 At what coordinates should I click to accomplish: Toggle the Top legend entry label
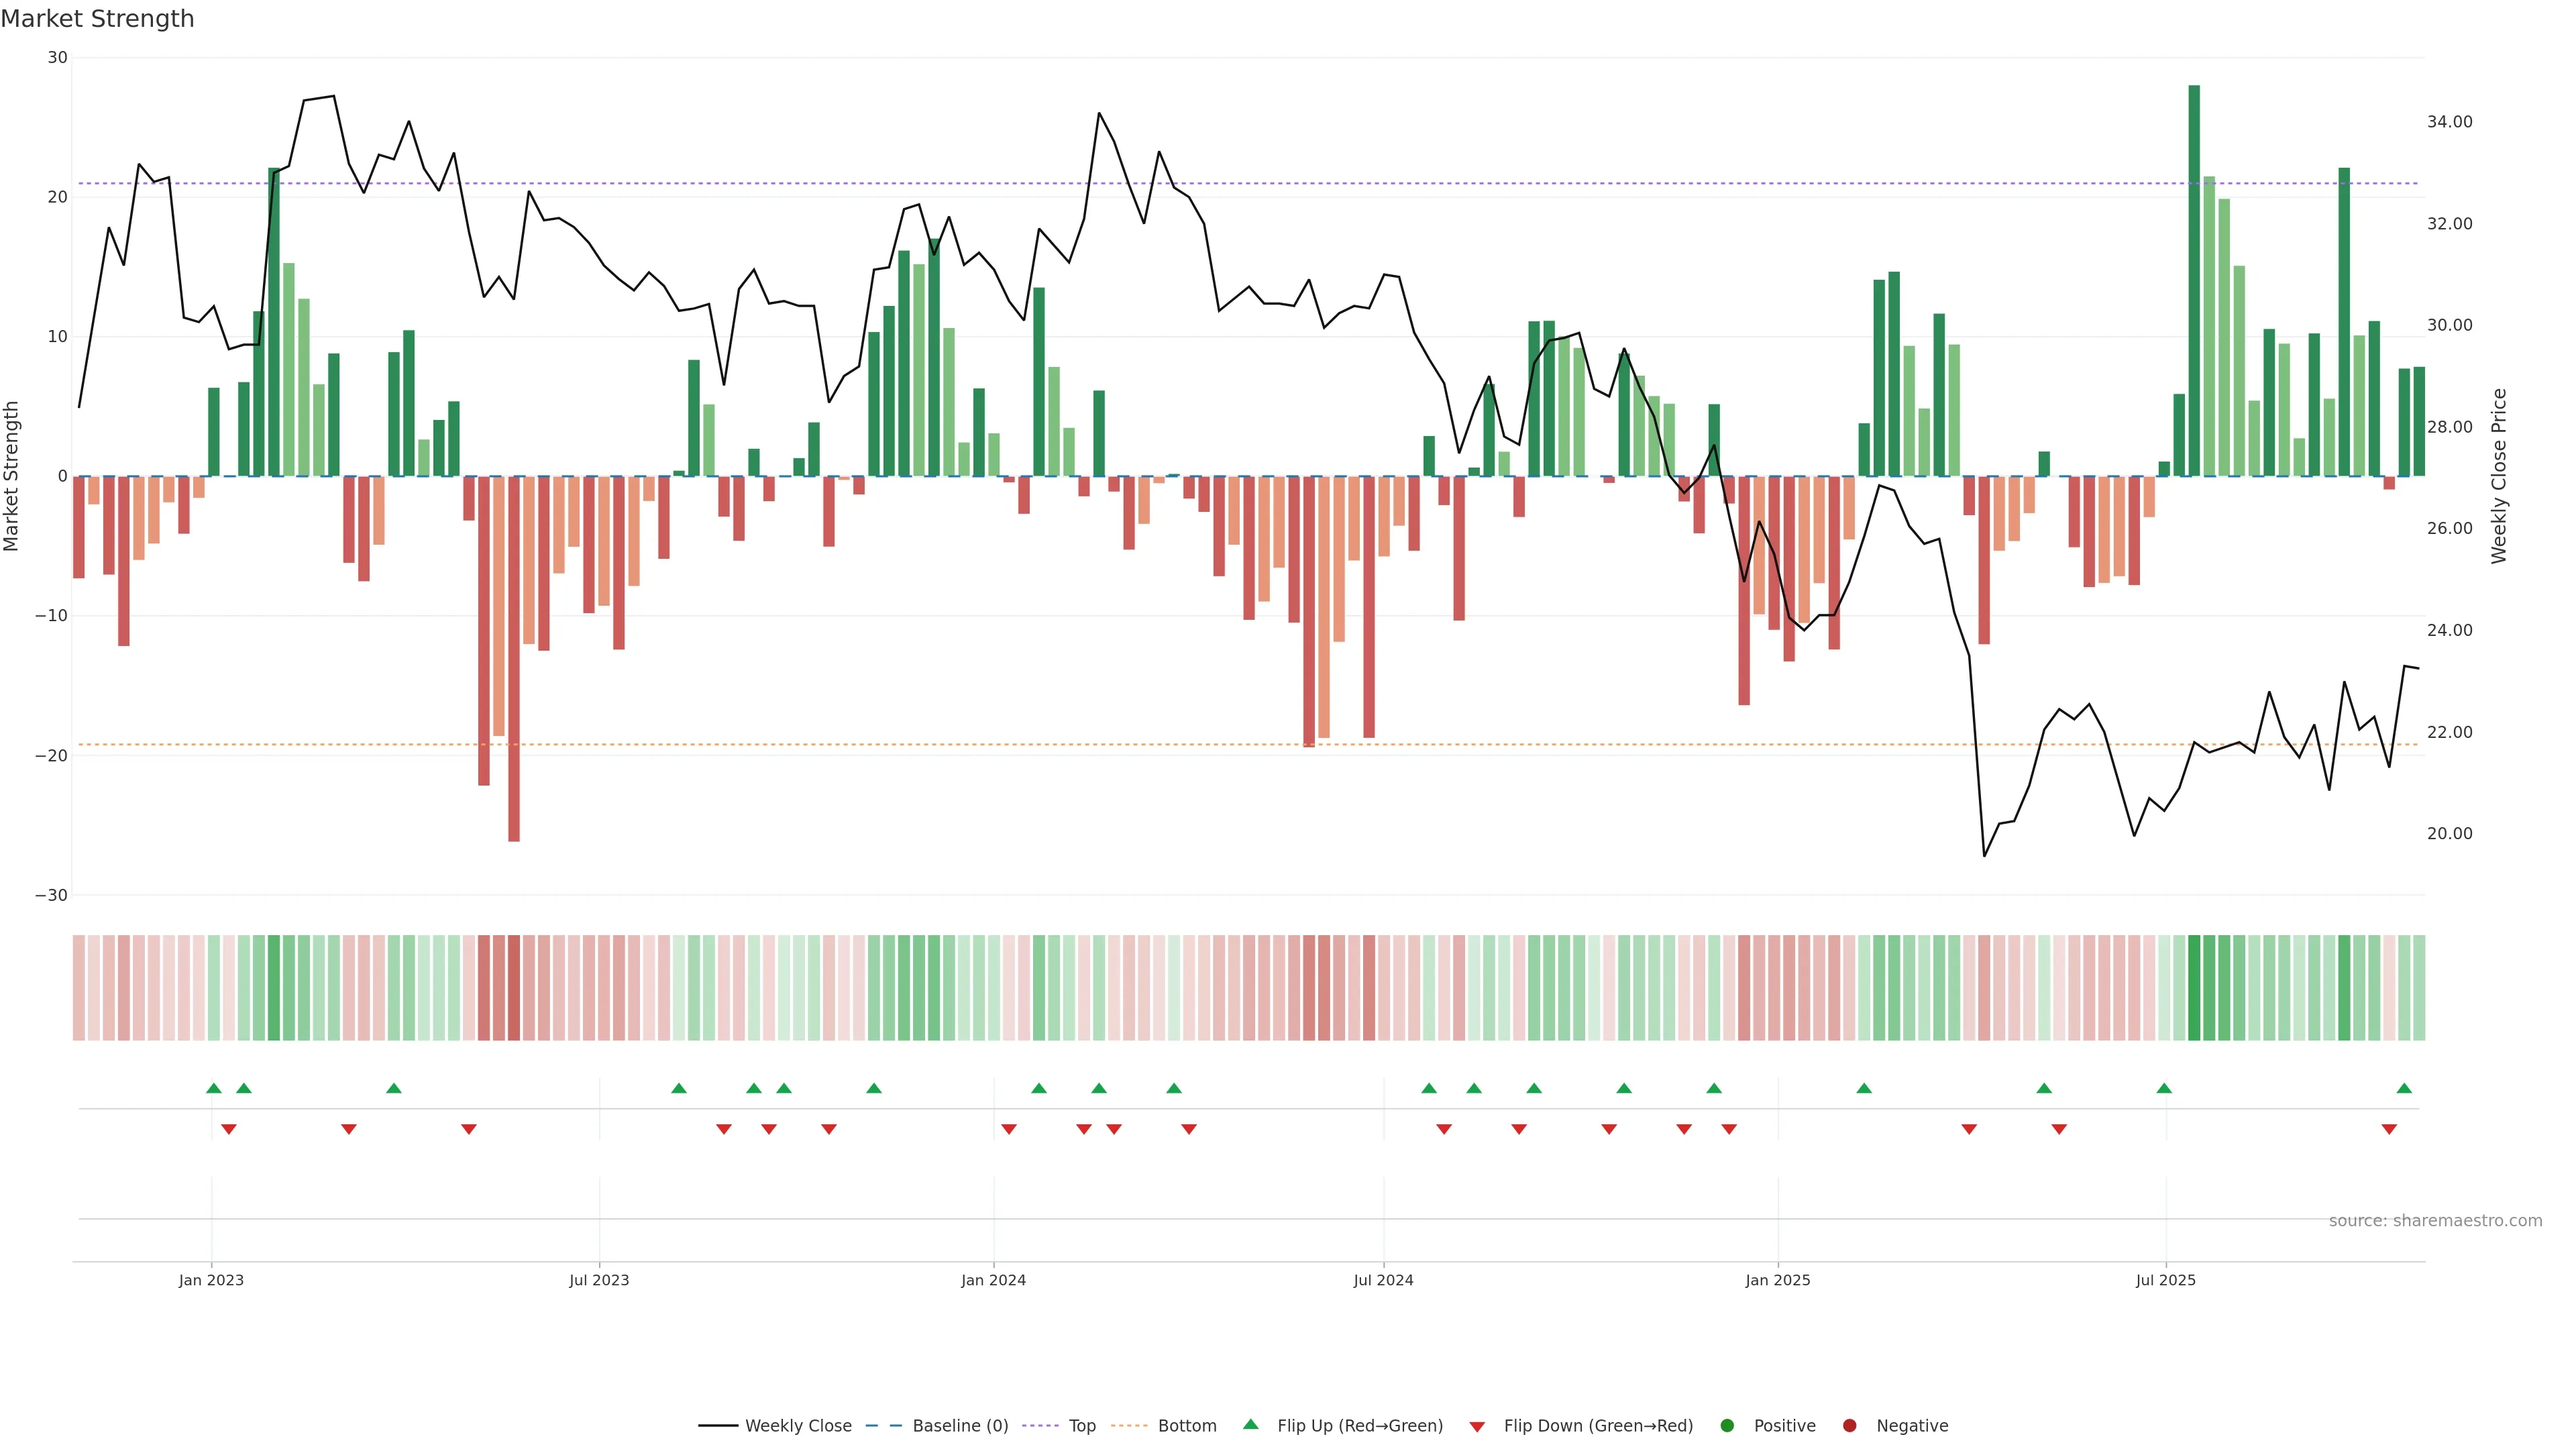tap(1082, 1426)
